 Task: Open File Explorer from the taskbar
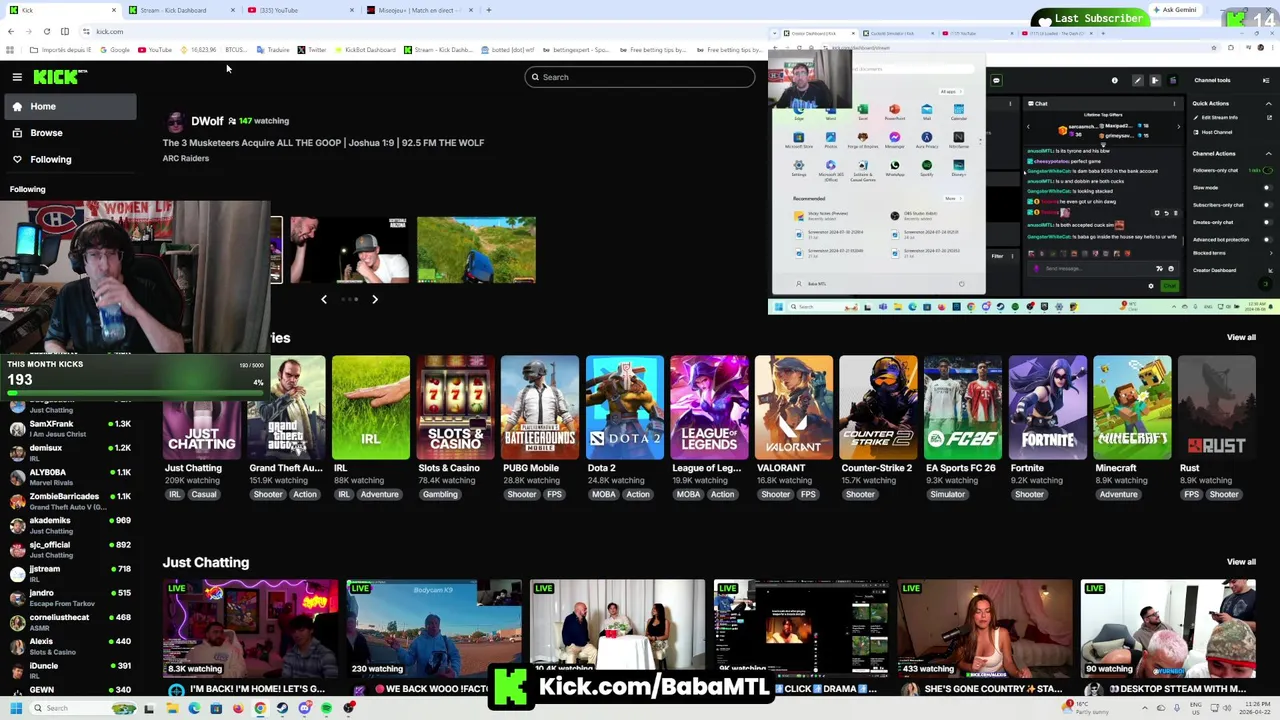click(172, 708)
